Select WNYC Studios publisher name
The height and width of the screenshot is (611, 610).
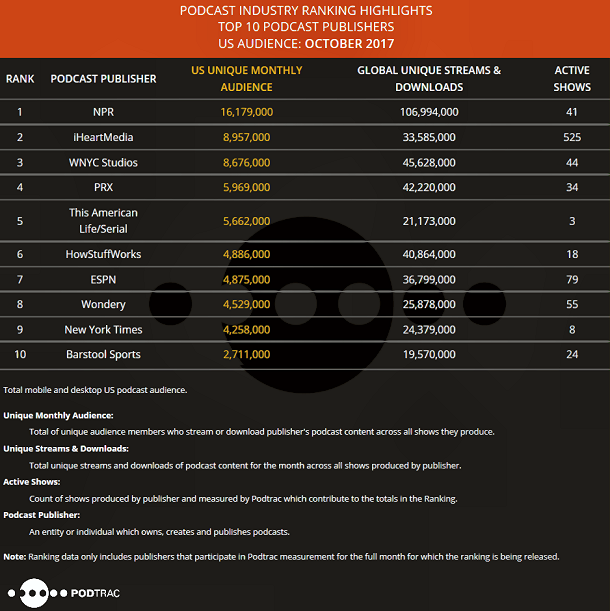pyautogui.click(x=103, y=162)
